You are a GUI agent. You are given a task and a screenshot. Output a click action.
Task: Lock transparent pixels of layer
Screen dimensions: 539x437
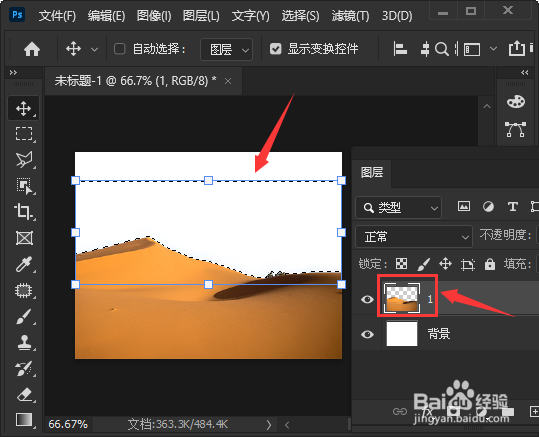point(402,264)
